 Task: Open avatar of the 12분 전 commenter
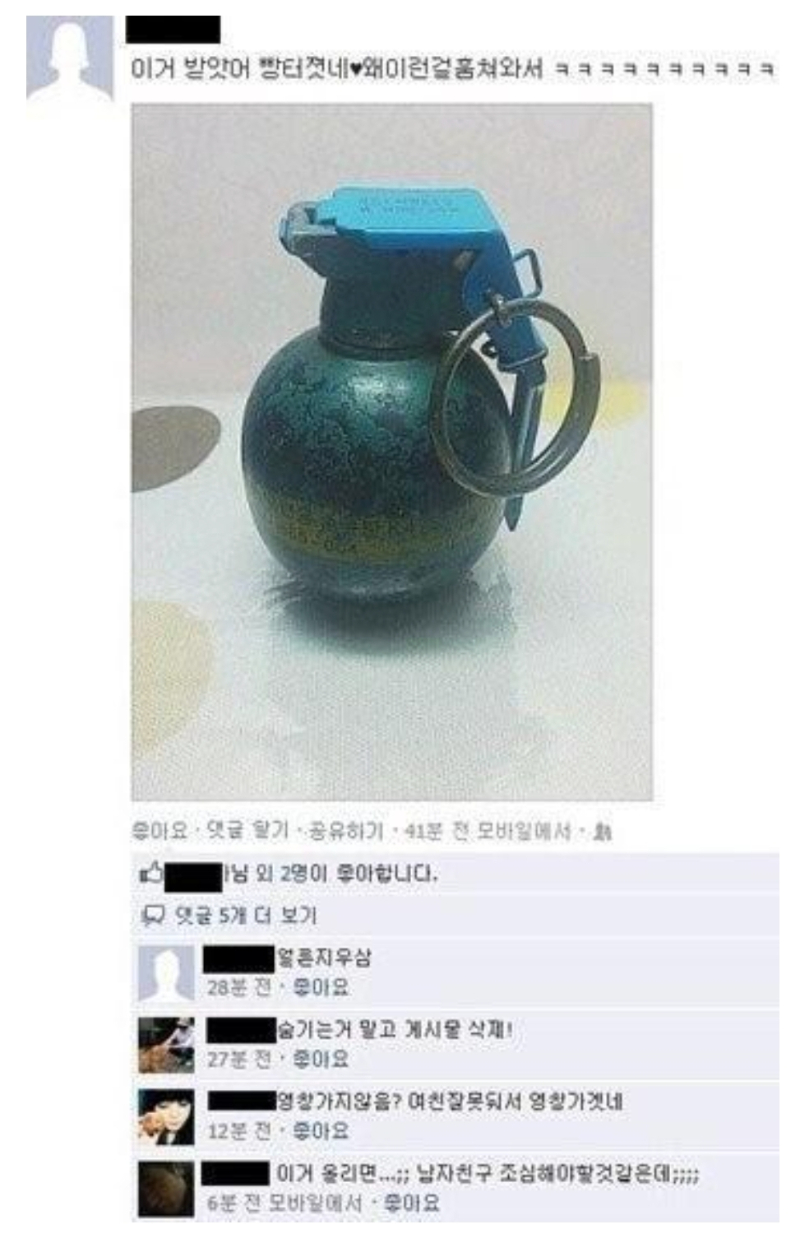(166, 1116)
